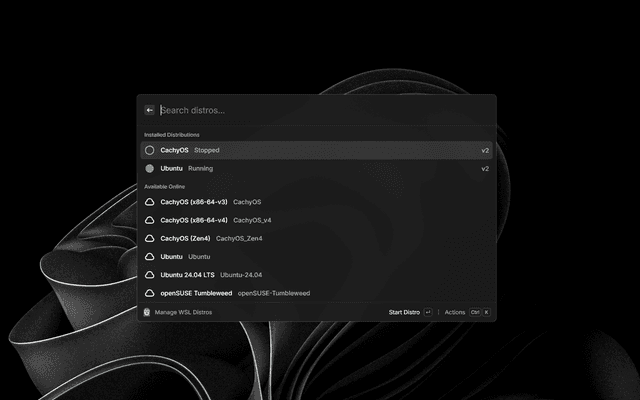The width and height of the screenshot is (640, 400).
Task: Click the v2 badge on the Ubuntu row
Action: click(x=485, y=169)
